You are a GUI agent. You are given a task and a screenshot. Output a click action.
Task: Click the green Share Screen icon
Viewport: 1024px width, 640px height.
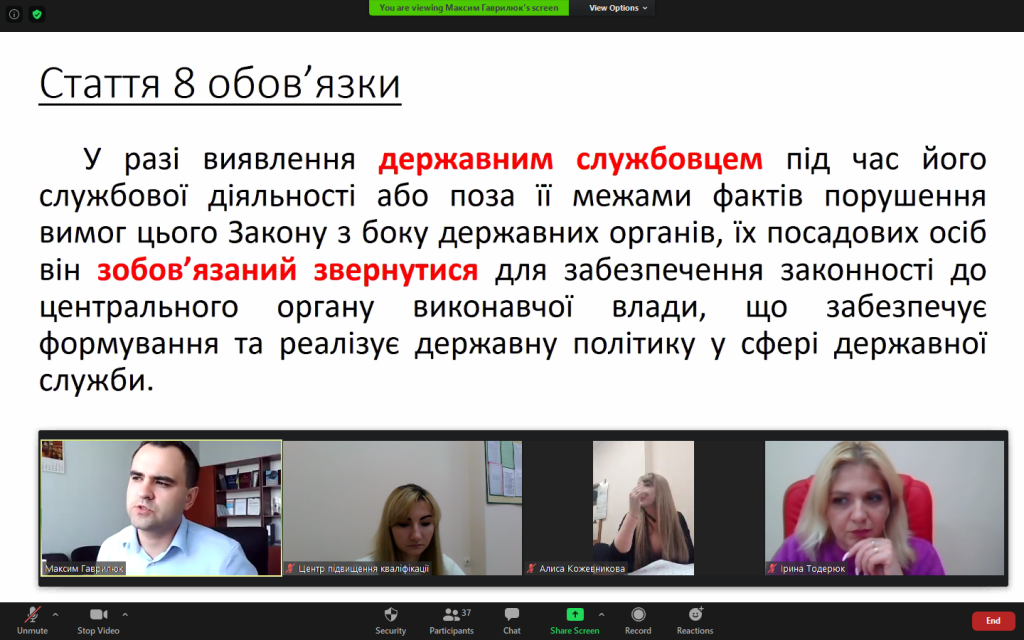[575, 614]
